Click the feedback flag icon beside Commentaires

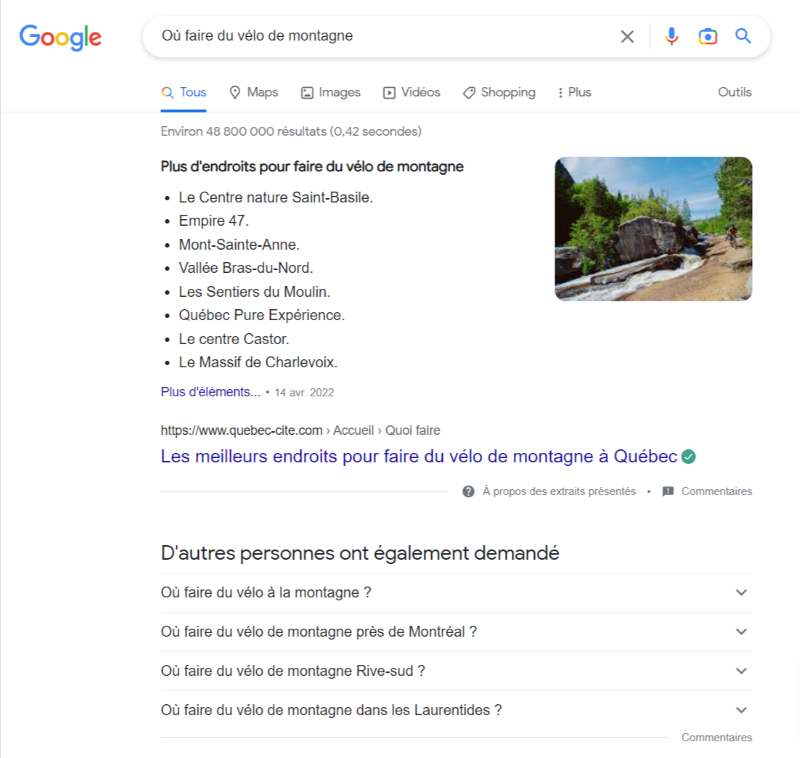667,491
